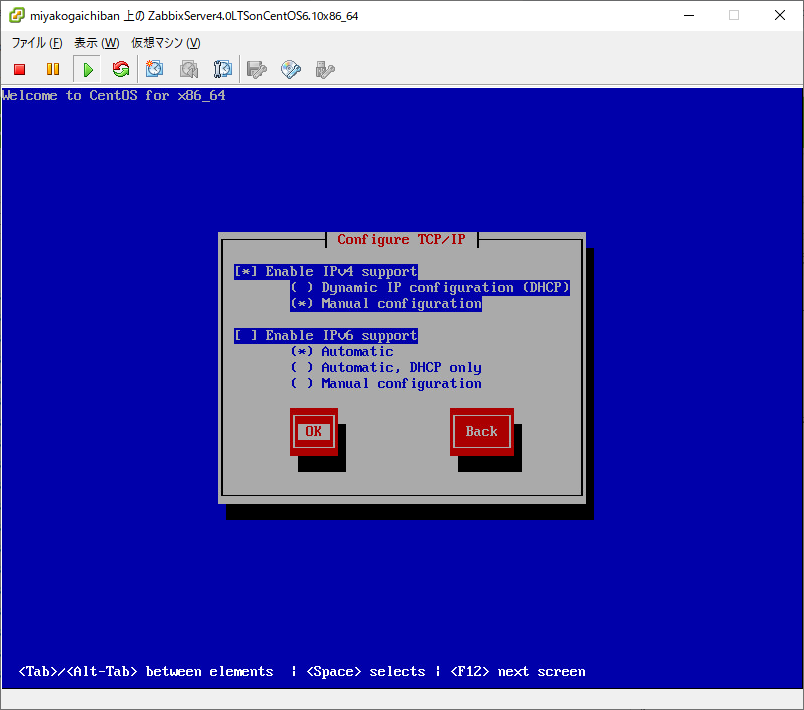
Task: Toggle the Enable IPv4 support checkbox
Action: tap(326, 271)
